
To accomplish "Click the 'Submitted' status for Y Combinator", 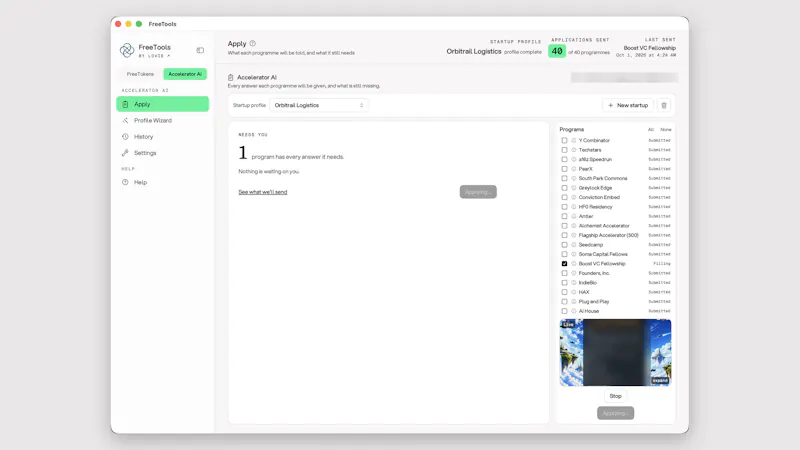I will [659, 140].
